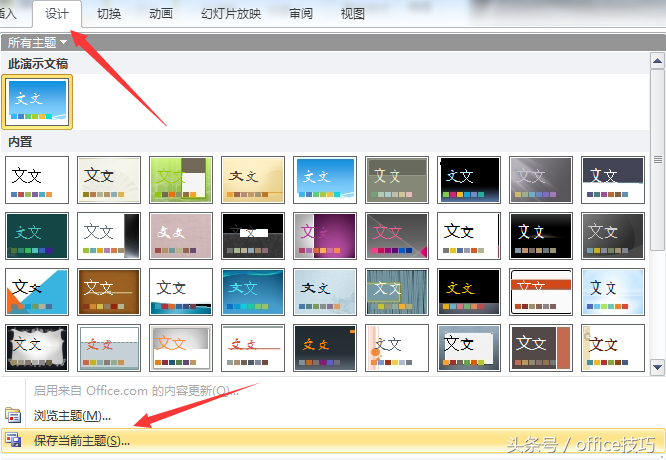666x460 pixels.
Task: Apply dark gray theme with gray text
Action: [613, 236]
